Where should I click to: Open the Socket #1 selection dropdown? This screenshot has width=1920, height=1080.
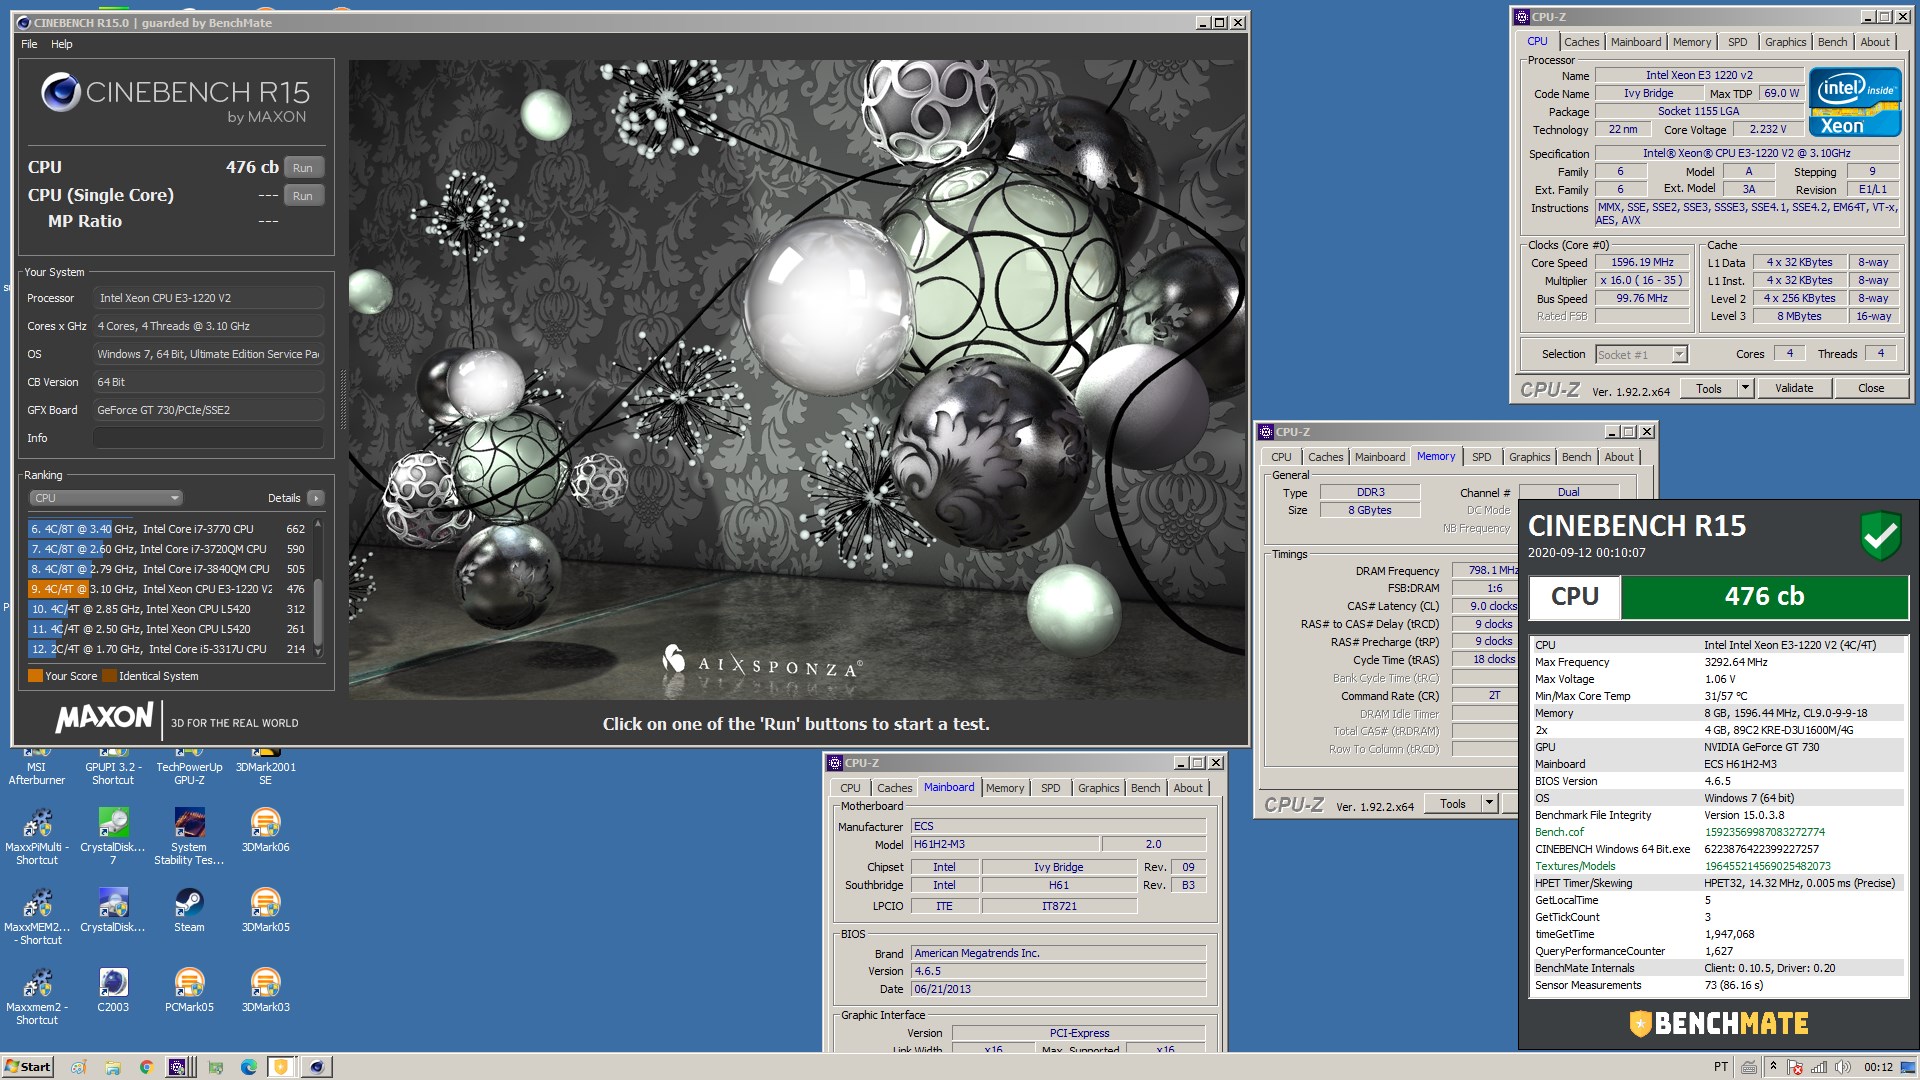1641,354
